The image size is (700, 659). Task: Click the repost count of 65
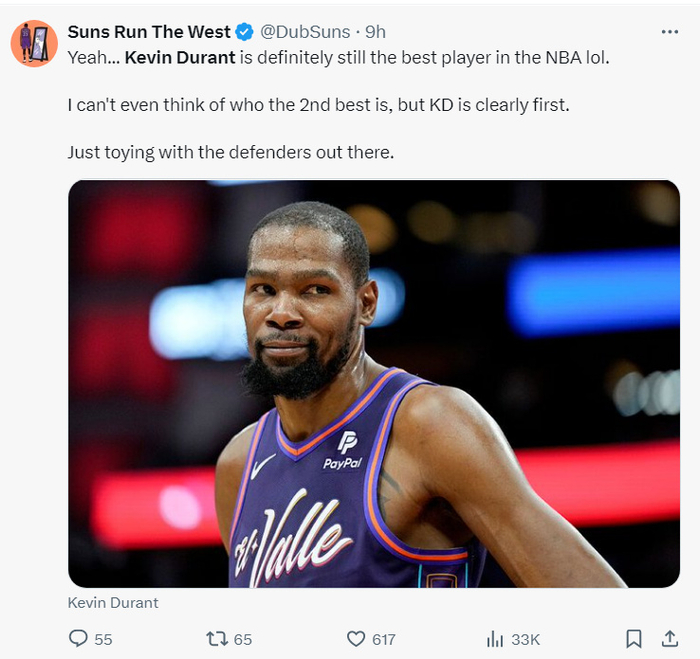pyautogui.click(x=243, y=639)
